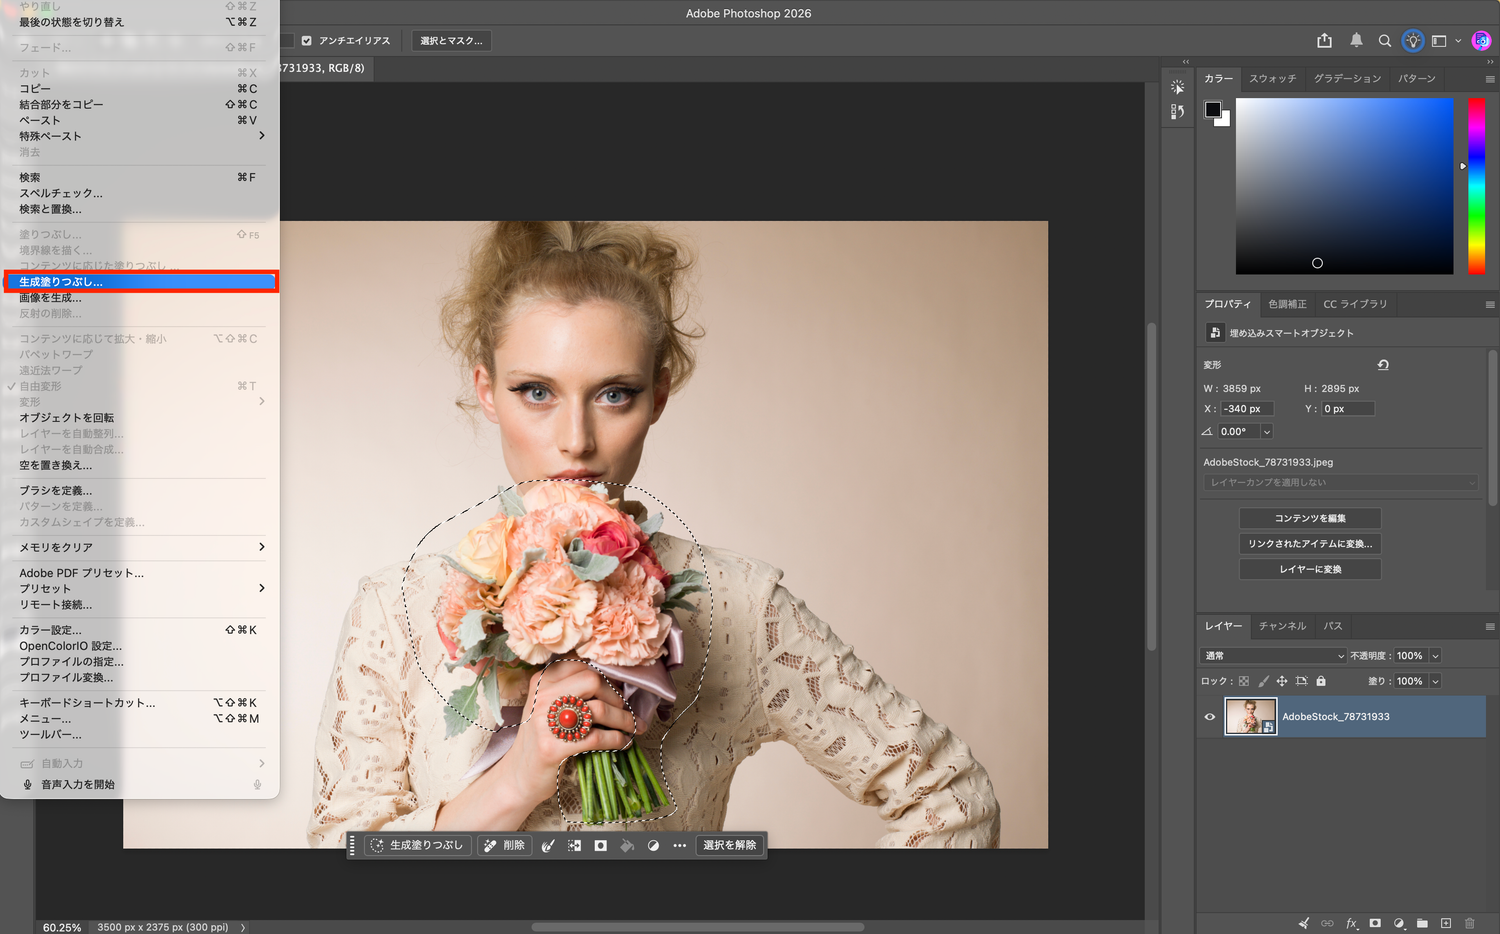Open the rotation angle dropdown in Properties
This screenshot has height=934, width=1500.
click(1266, 432)
